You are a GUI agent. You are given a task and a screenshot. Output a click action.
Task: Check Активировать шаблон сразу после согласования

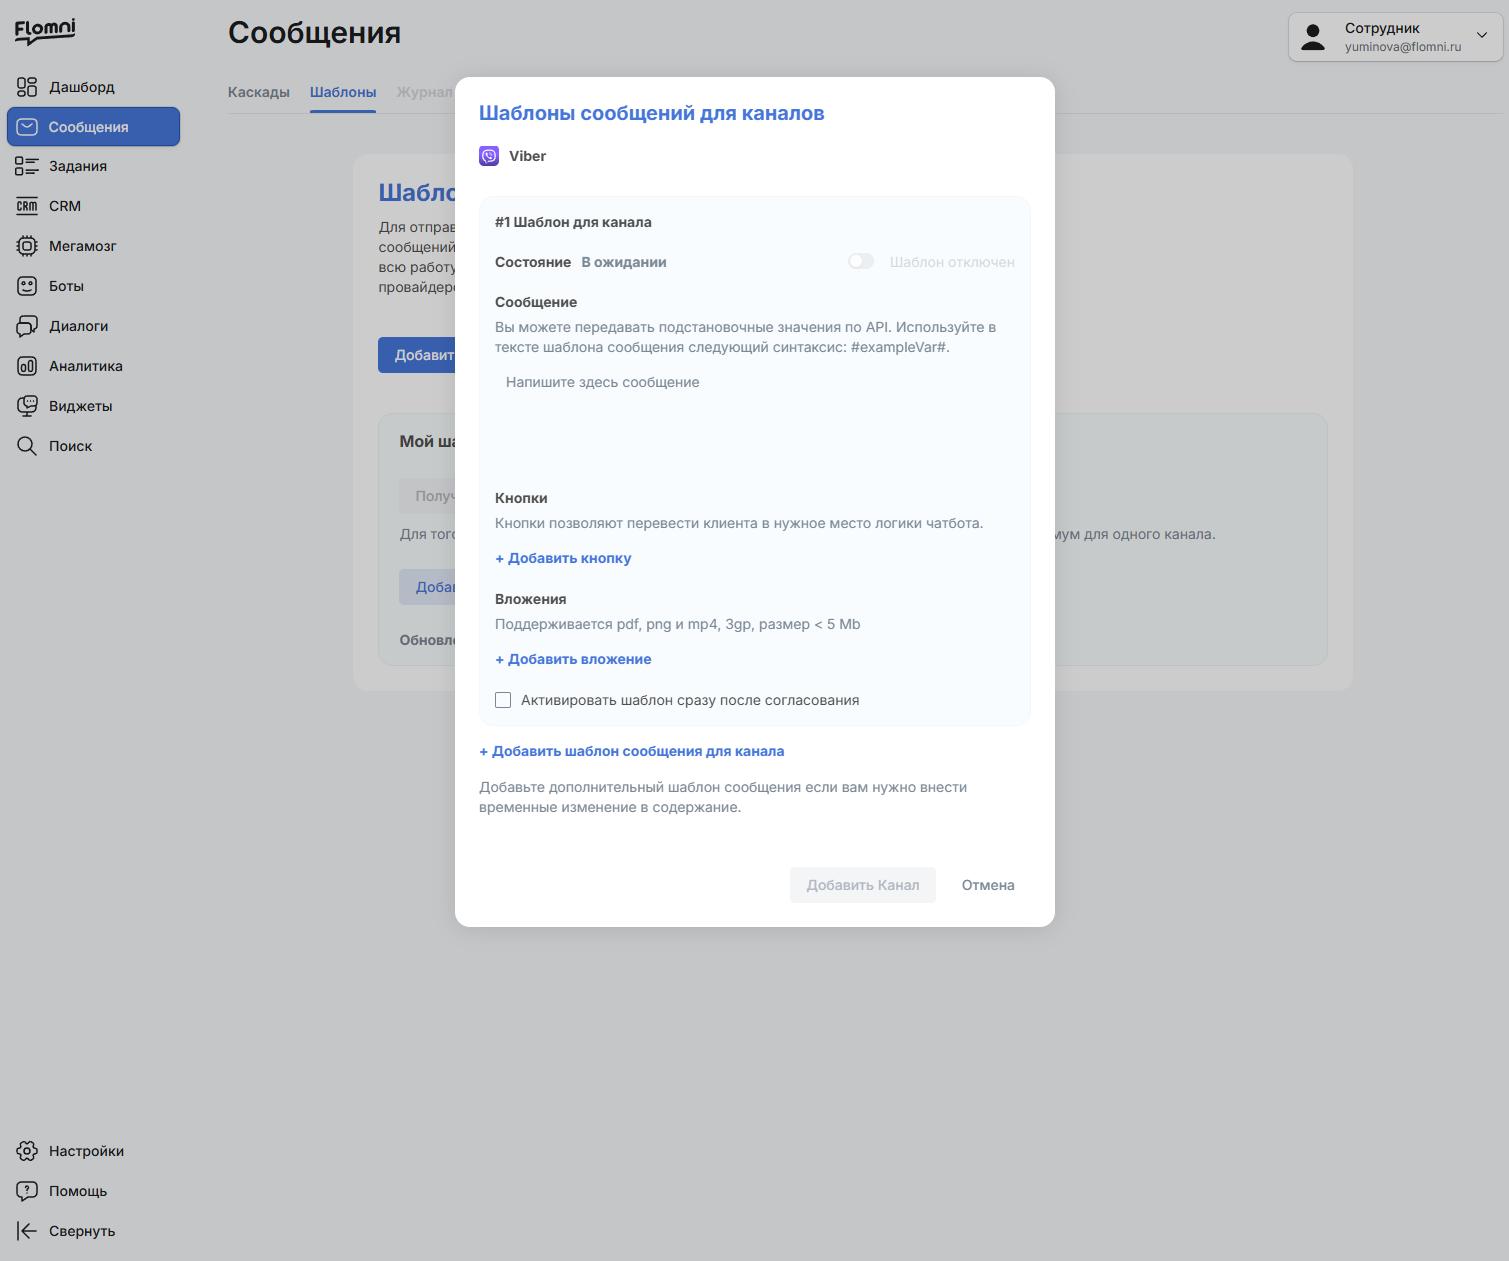tap(503, 700)
